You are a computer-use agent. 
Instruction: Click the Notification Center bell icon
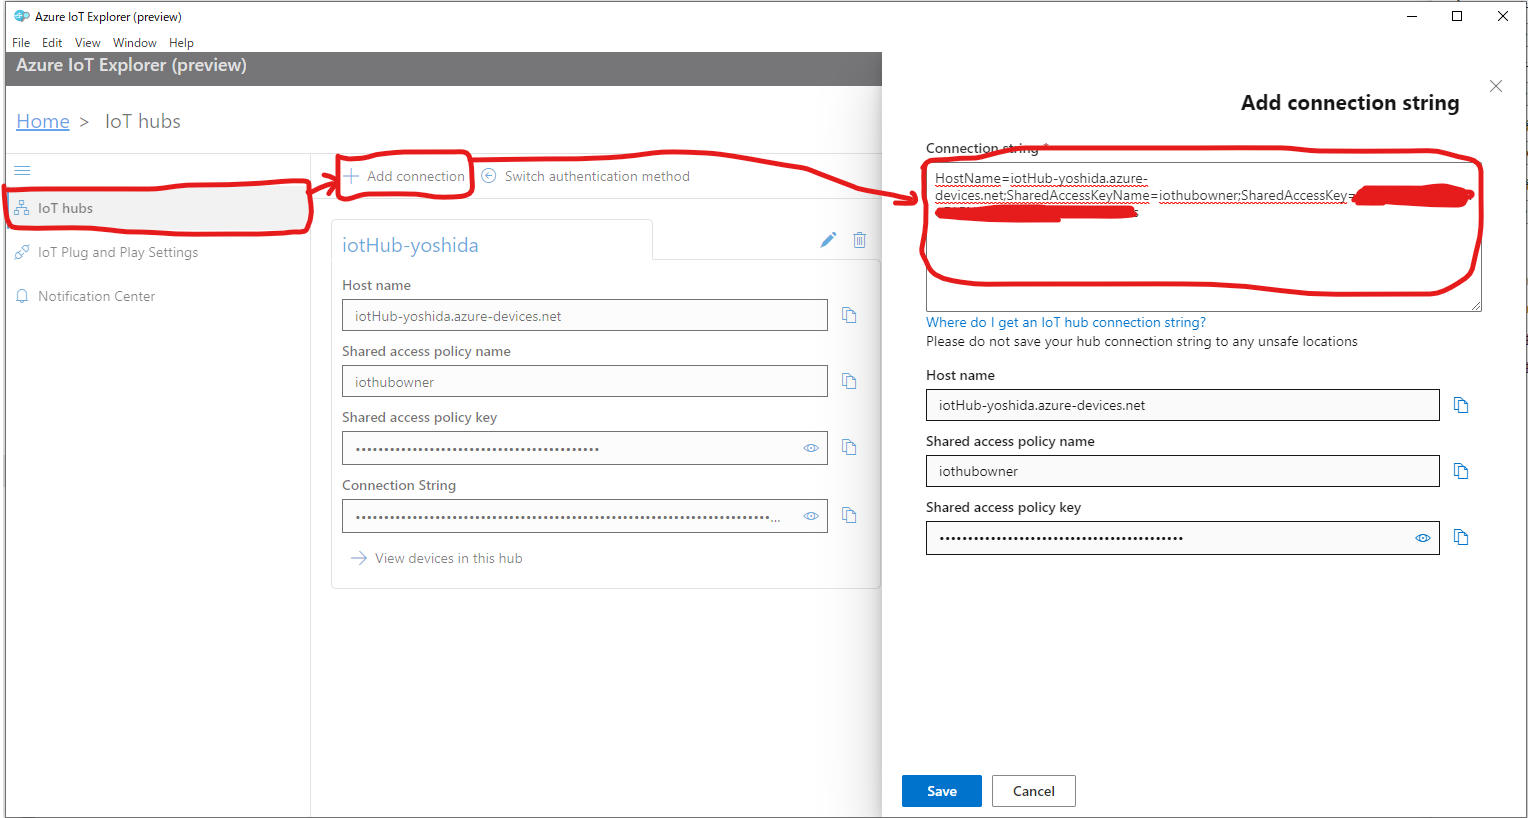(22, 296)
